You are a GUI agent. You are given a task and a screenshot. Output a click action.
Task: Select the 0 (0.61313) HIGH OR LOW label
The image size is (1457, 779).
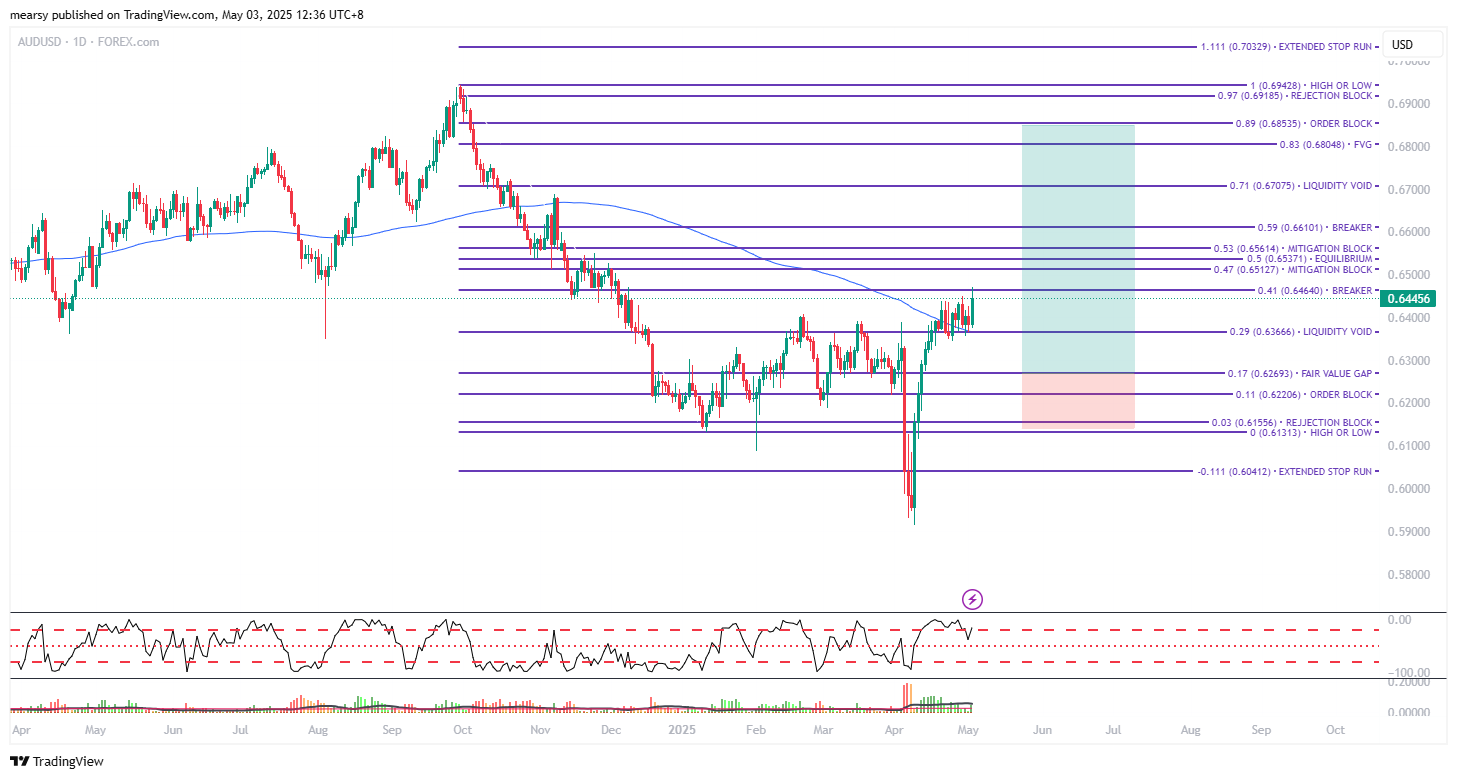tap(1311, 432)
